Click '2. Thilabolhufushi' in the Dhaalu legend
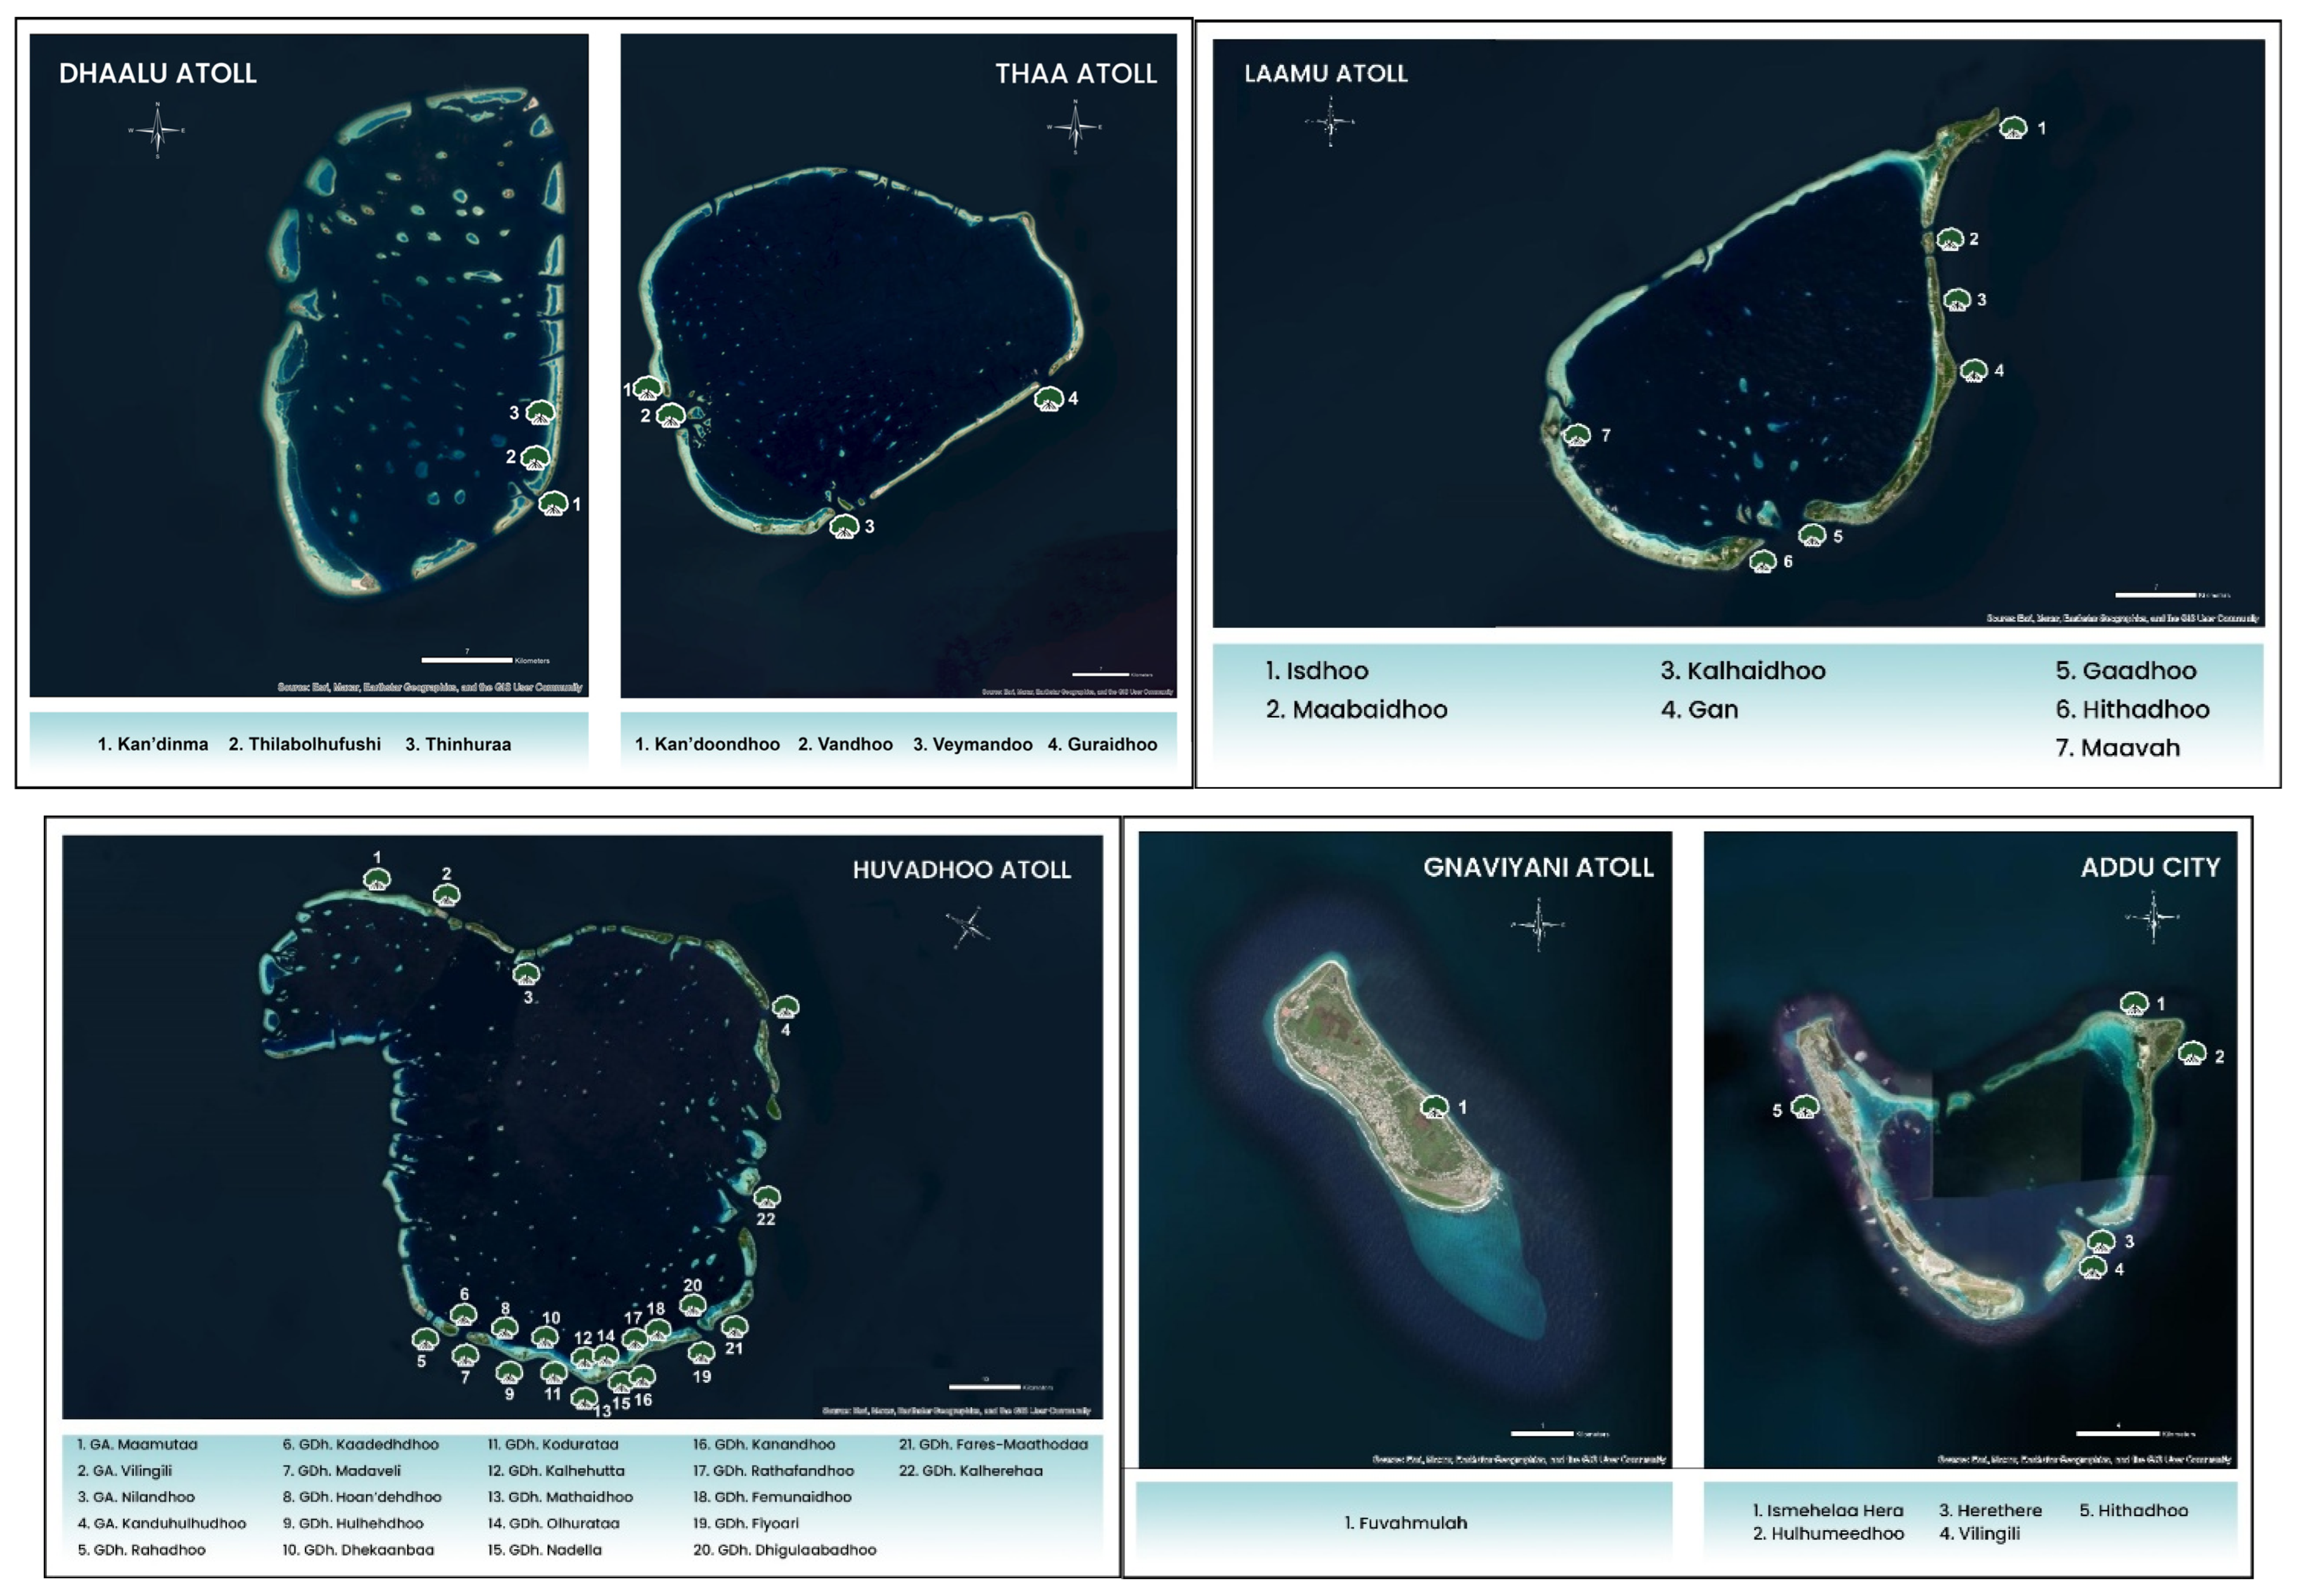The image size is (2301, 1596). click(x=304, y=744)
